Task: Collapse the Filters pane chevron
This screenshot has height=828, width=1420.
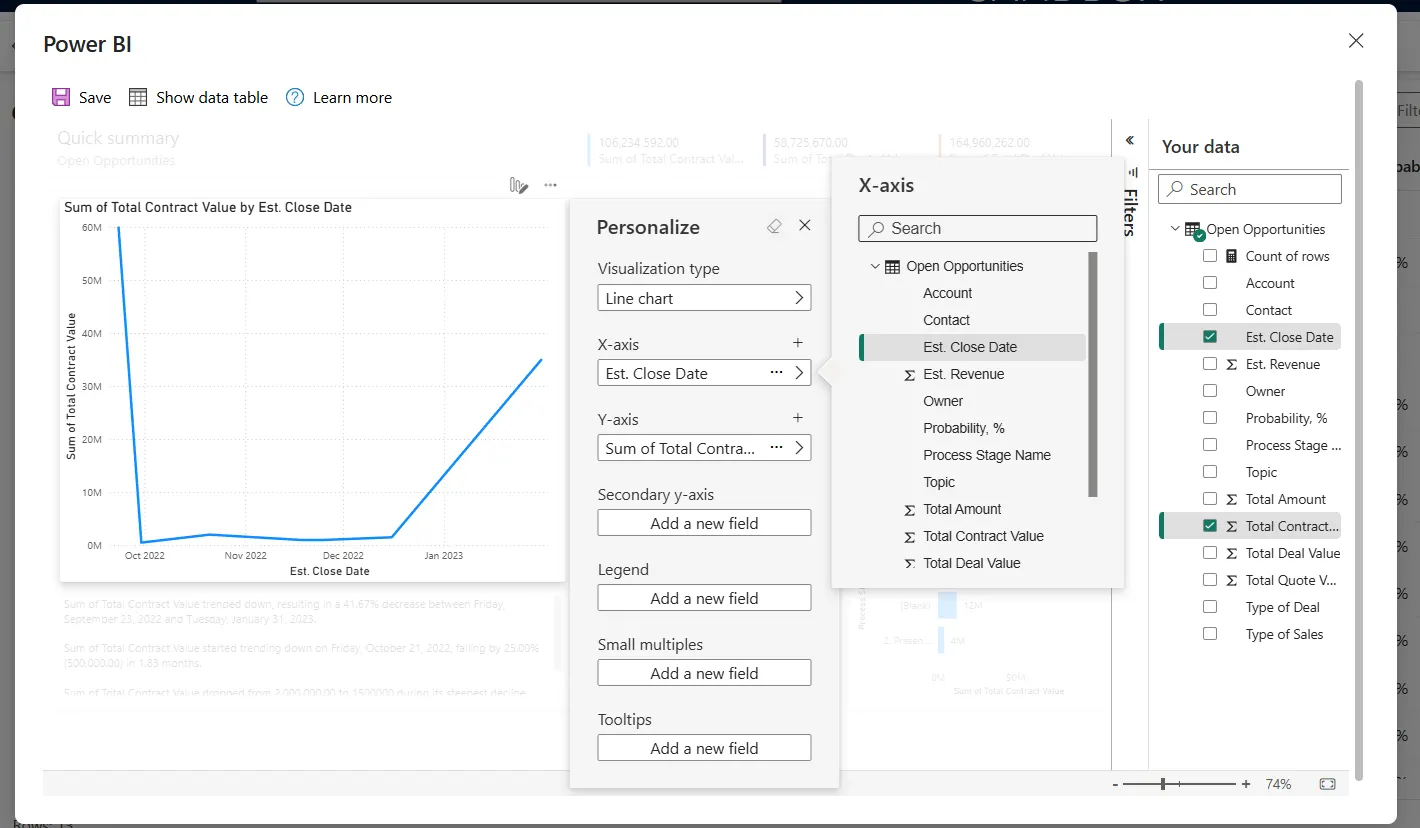Action: click(1130, 141)
